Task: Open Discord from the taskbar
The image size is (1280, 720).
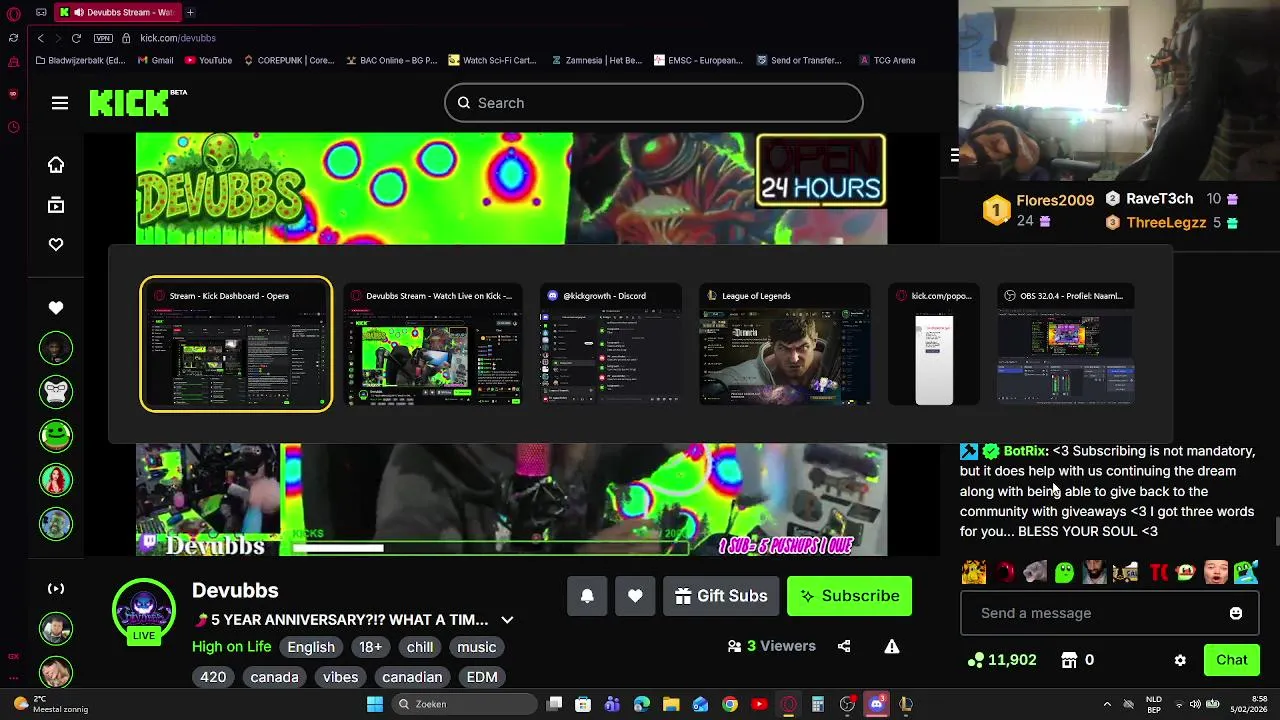Action: [877, 704]
